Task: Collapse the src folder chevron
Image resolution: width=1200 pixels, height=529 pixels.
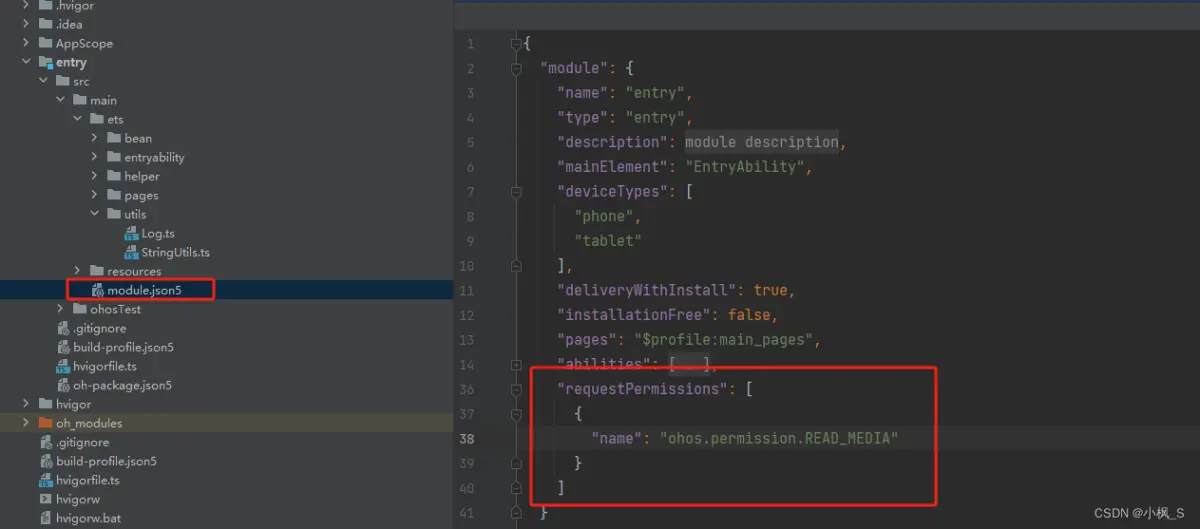Action: click(44, 81)
